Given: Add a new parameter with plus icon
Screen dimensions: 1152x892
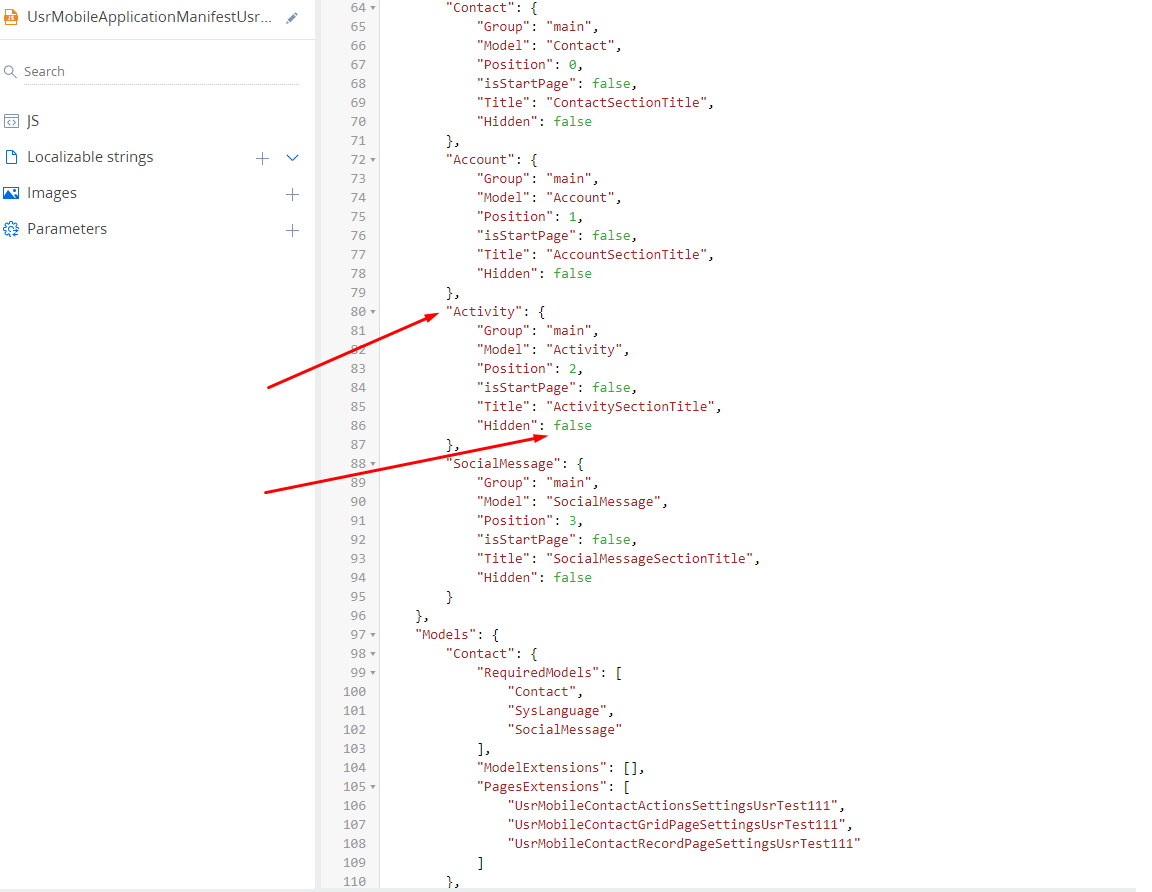Looking at the screenshot, I should 292,230.
